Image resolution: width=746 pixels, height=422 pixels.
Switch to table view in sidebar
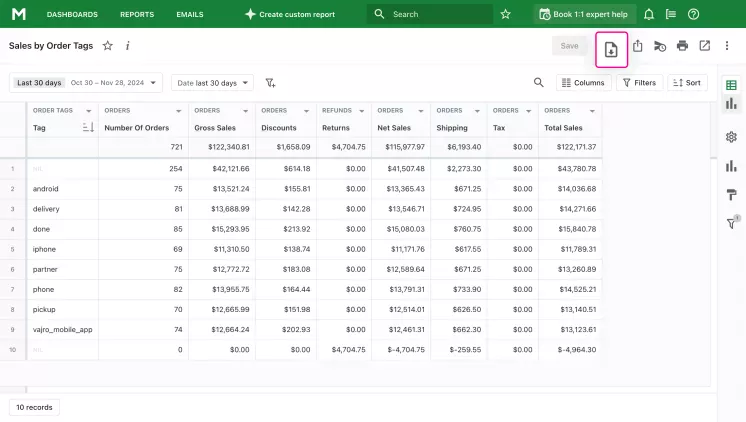click(x=731, y=85)
